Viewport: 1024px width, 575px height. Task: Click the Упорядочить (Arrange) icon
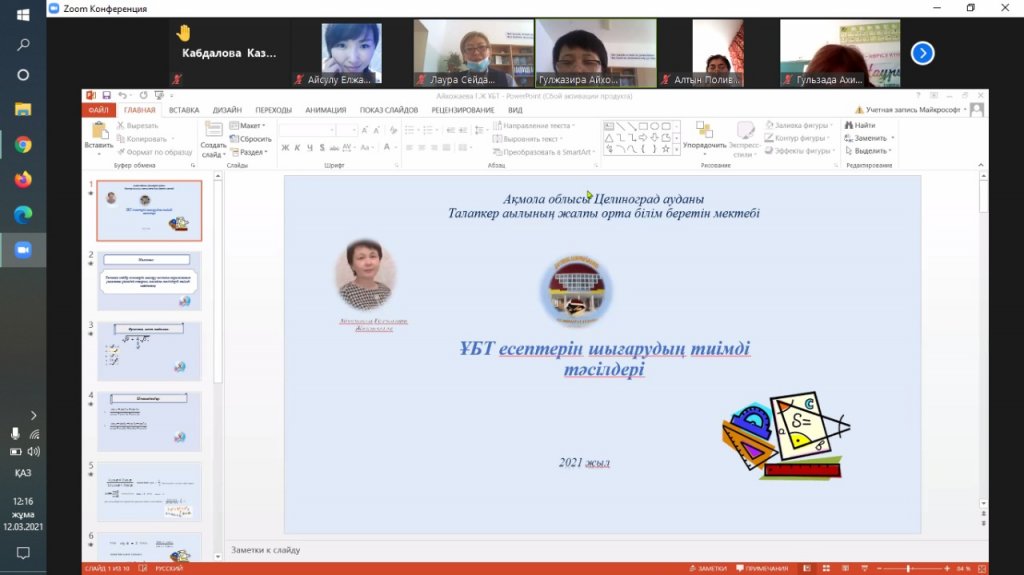point(705,131)
